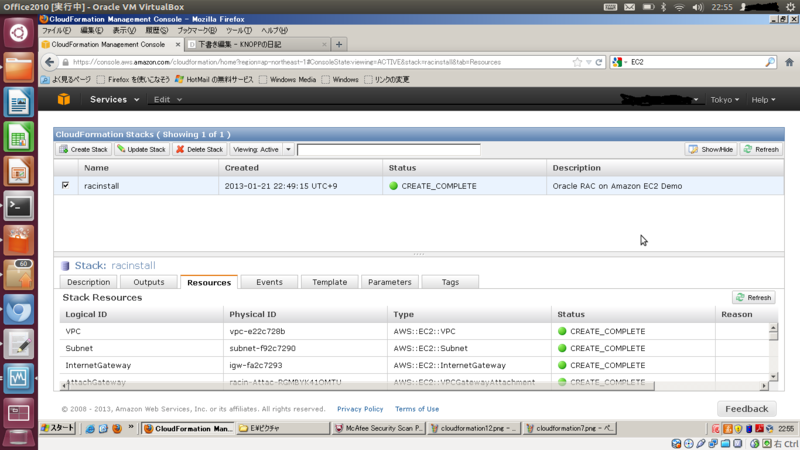
Task: Click stack filter text field
Action: coord(388,149)
